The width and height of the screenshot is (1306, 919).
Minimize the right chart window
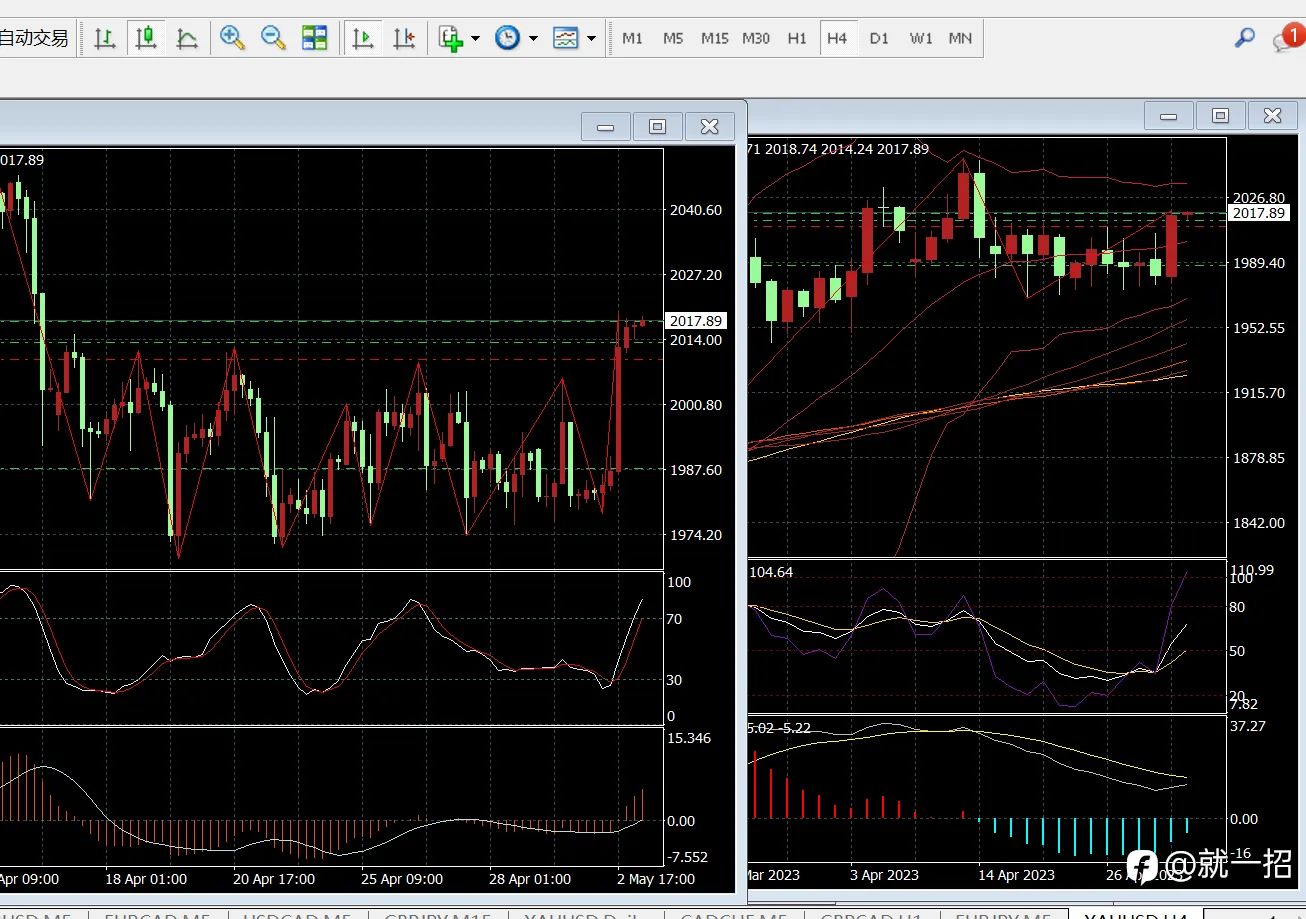1168,116
